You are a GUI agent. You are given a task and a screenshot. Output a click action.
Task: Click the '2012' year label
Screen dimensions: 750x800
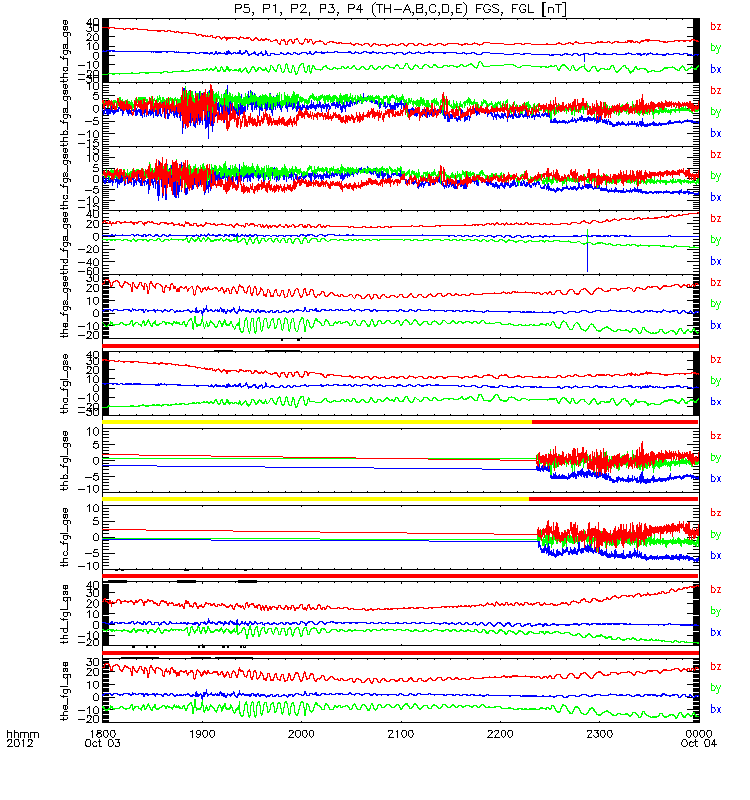(20, 743)
